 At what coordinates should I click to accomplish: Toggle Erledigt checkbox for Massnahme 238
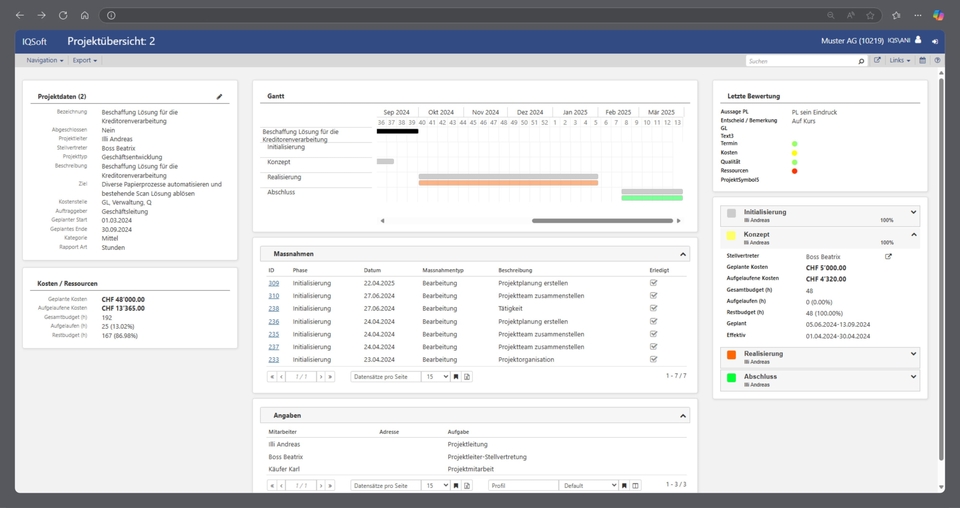point(653,309)
